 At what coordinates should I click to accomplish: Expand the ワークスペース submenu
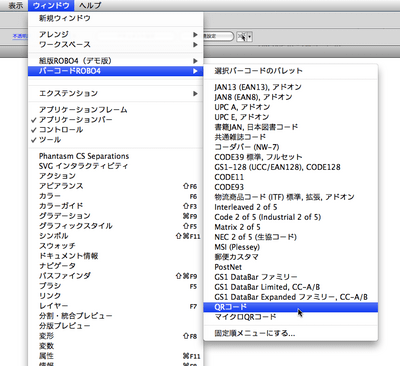click(x=115, y=44)
